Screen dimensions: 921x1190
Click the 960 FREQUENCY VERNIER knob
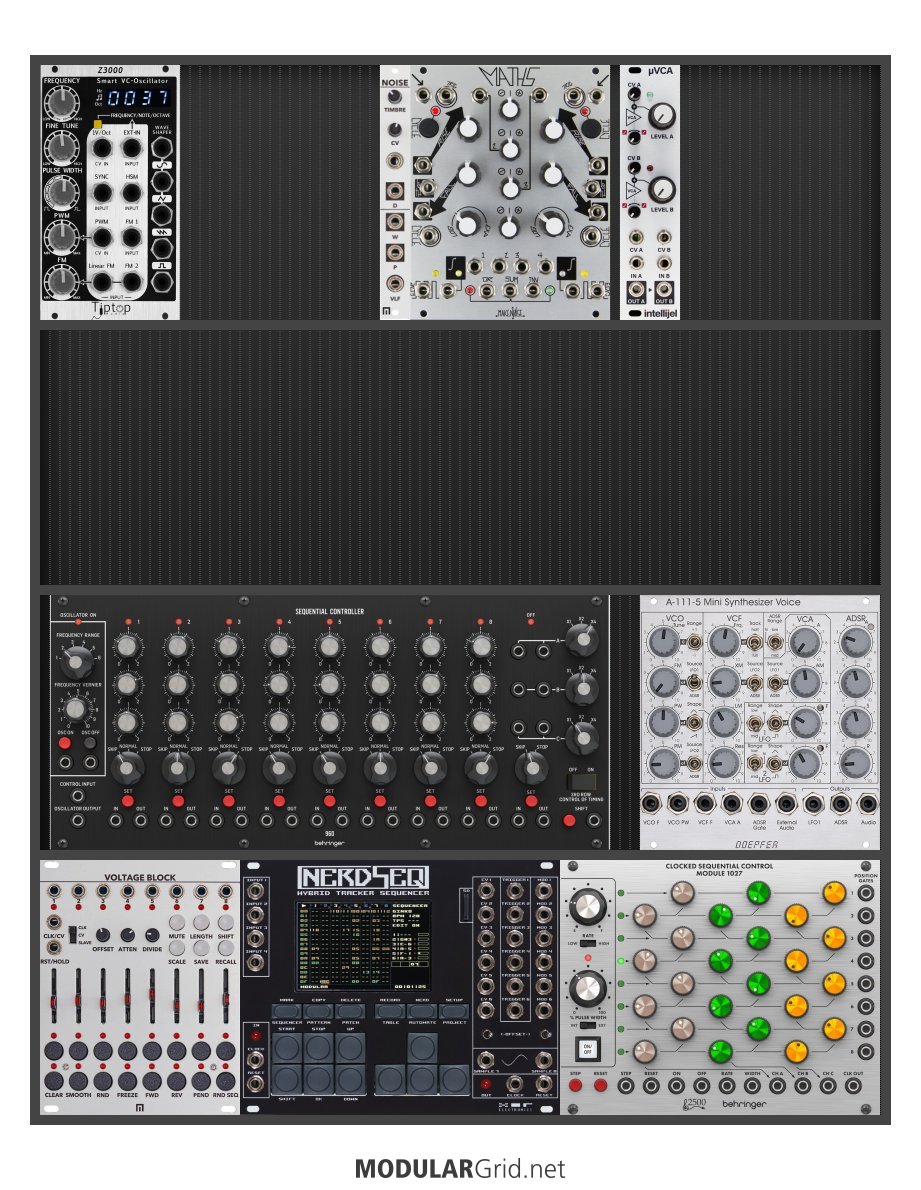74,710
